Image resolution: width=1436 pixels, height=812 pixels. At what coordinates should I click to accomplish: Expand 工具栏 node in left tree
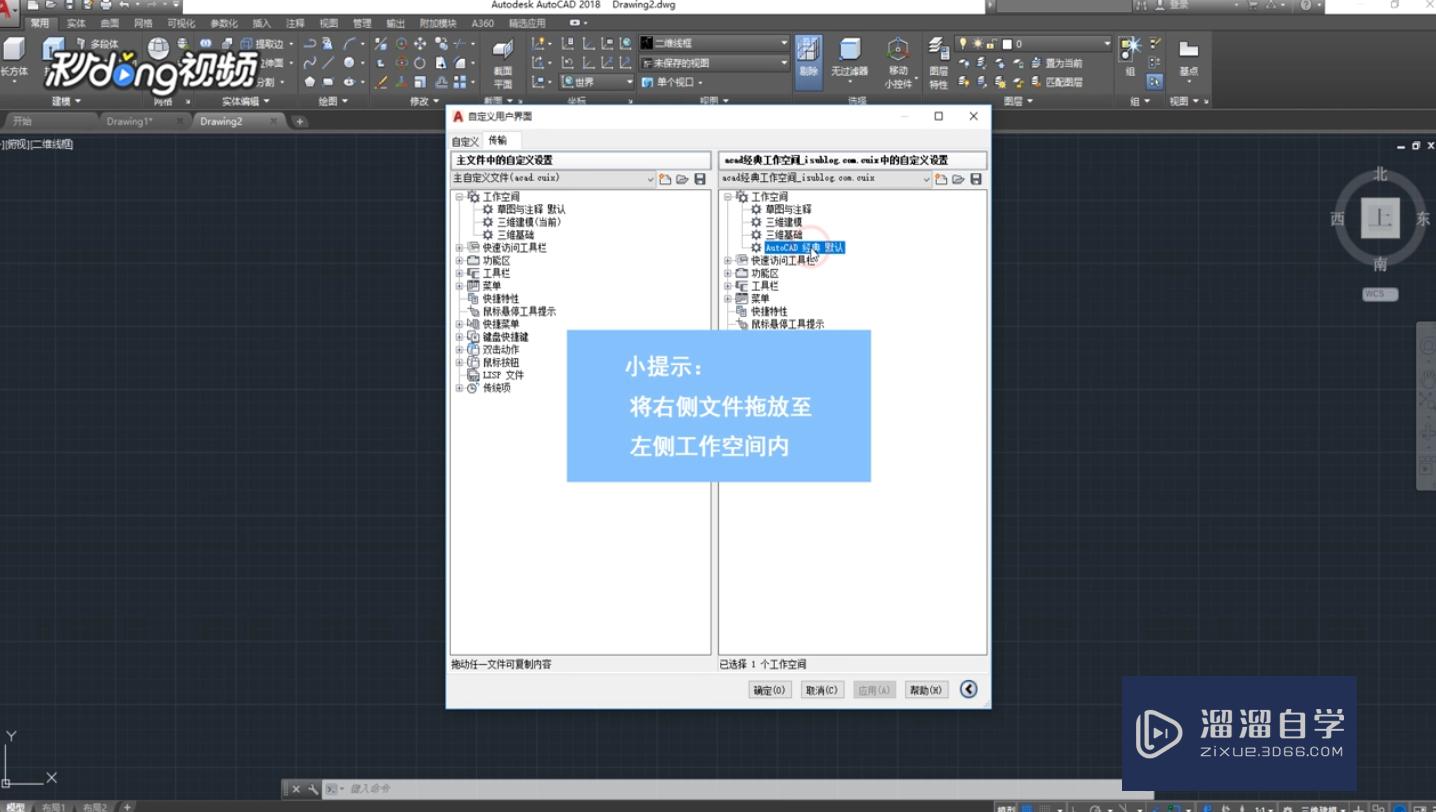[x=460, y=273]
